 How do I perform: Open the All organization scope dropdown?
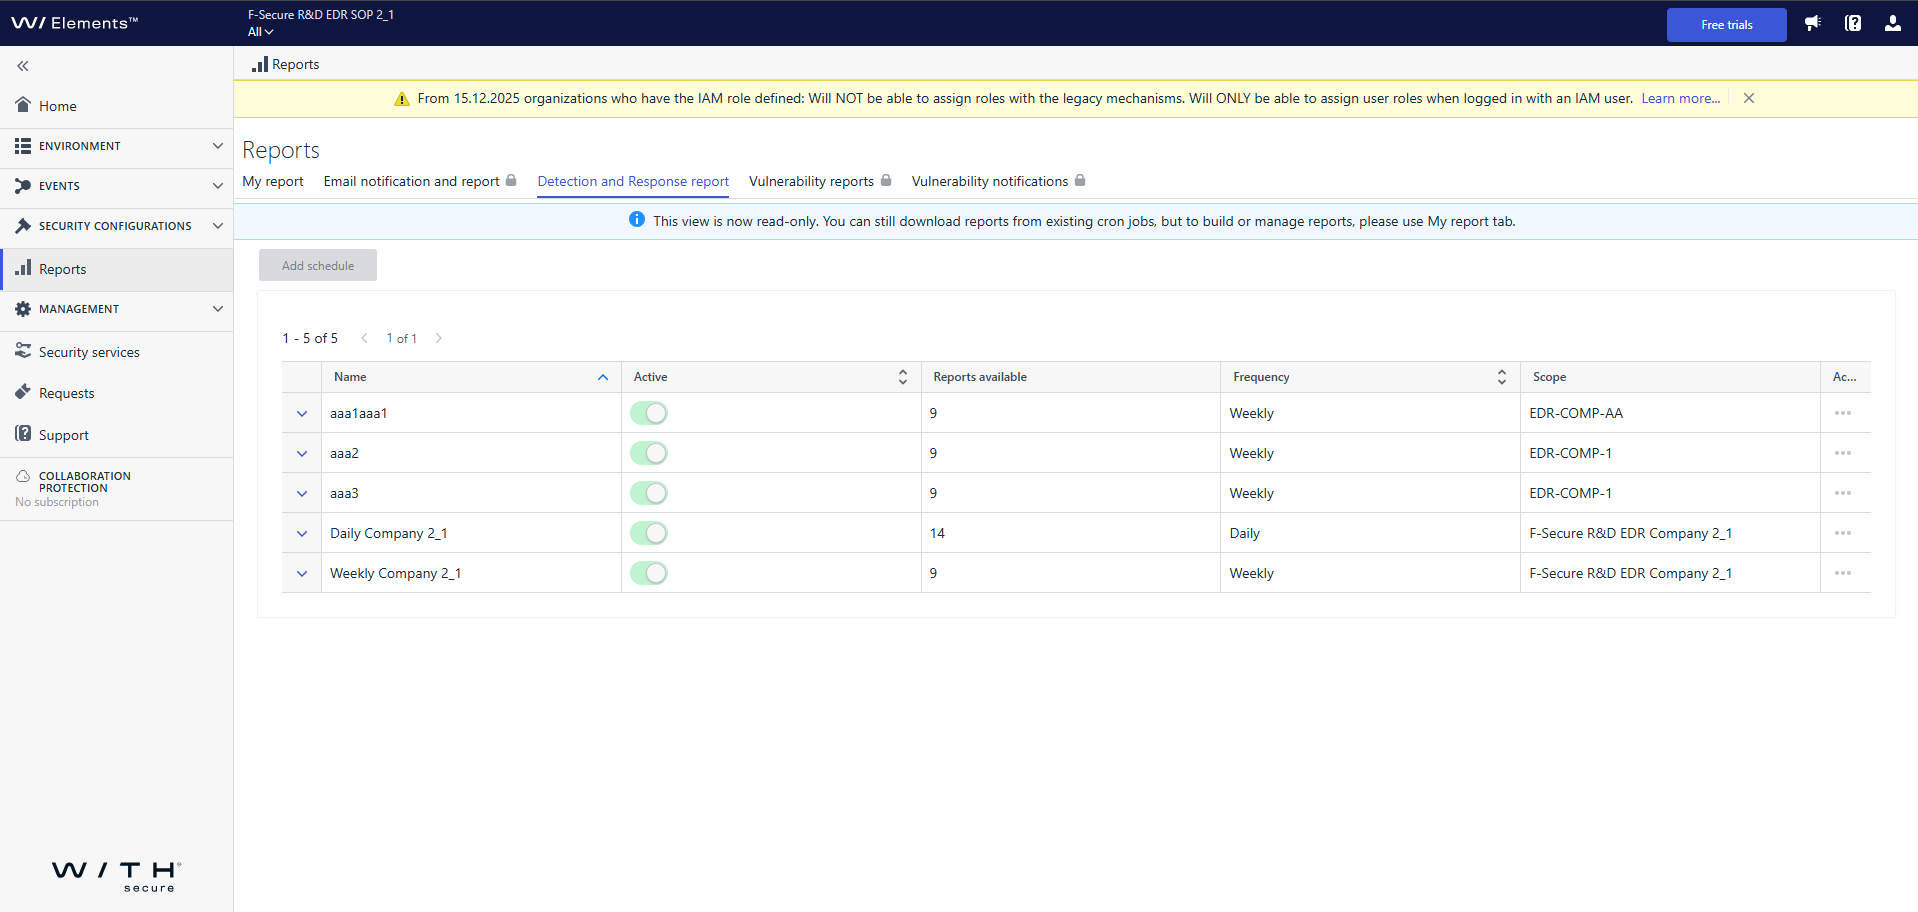pyautogui.click(x=260, y=32)
